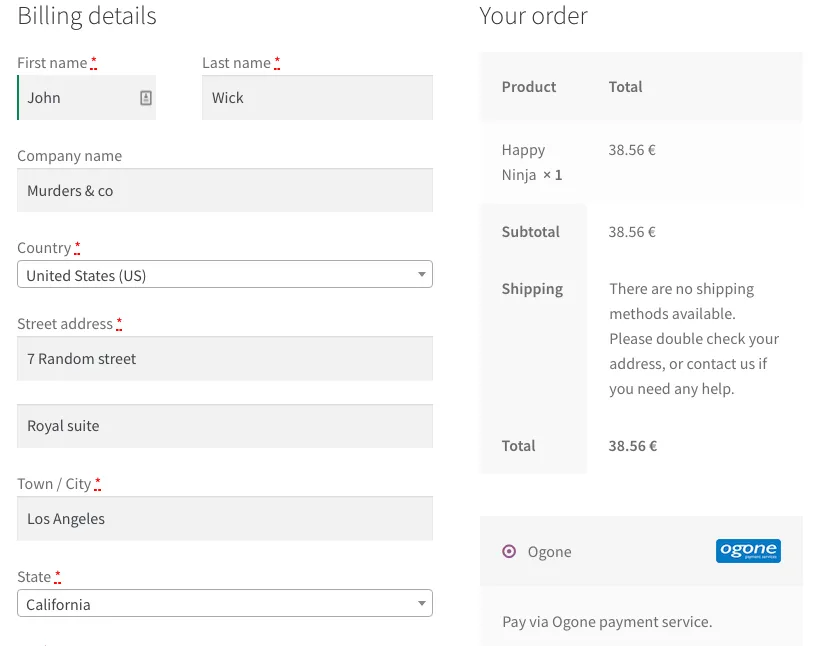Viewport: 820px width, 646px height.
Task: Click the Pay via Ogone description text
Action: (607, 622)
